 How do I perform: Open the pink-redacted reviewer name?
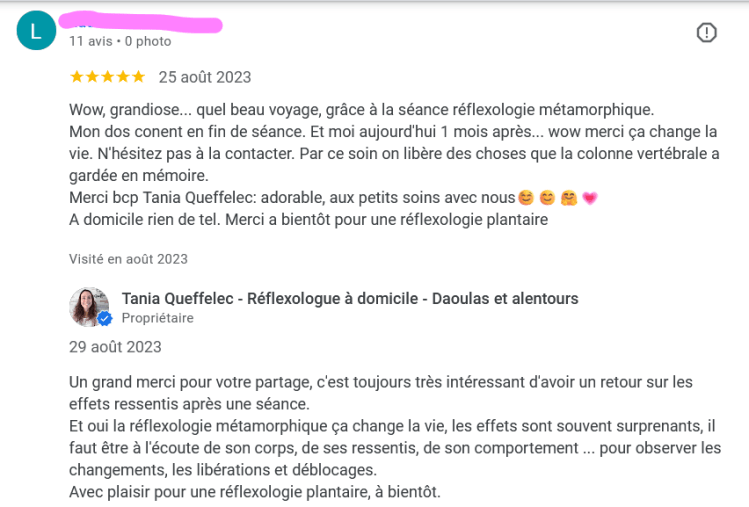point(140,22)
